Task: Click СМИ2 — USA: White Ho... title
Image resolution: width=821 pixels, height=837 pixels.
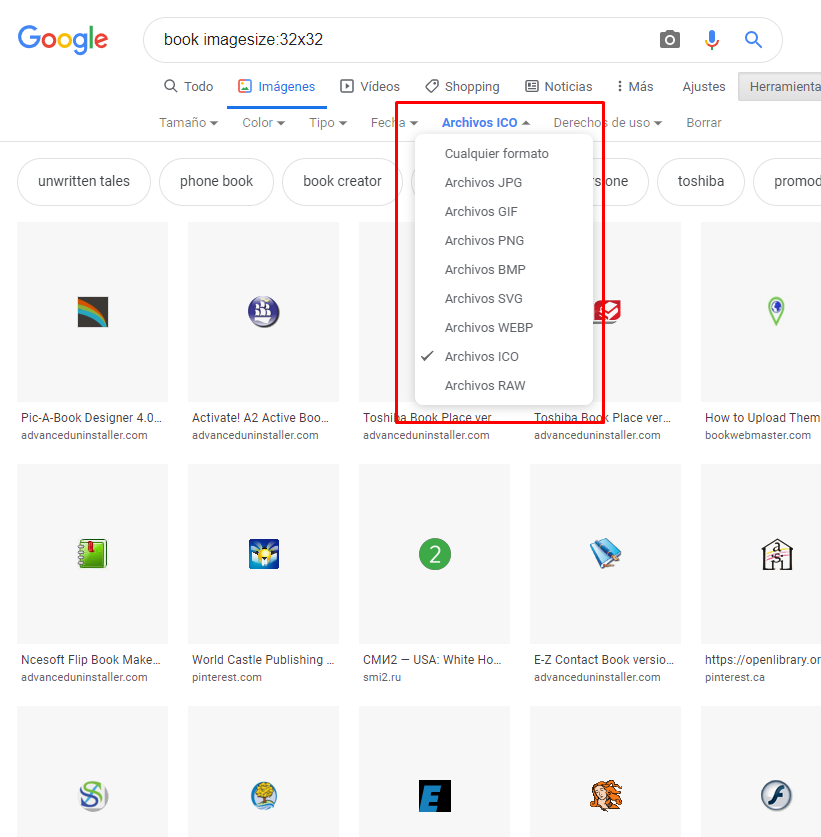Action: click(x=432, y=660)
